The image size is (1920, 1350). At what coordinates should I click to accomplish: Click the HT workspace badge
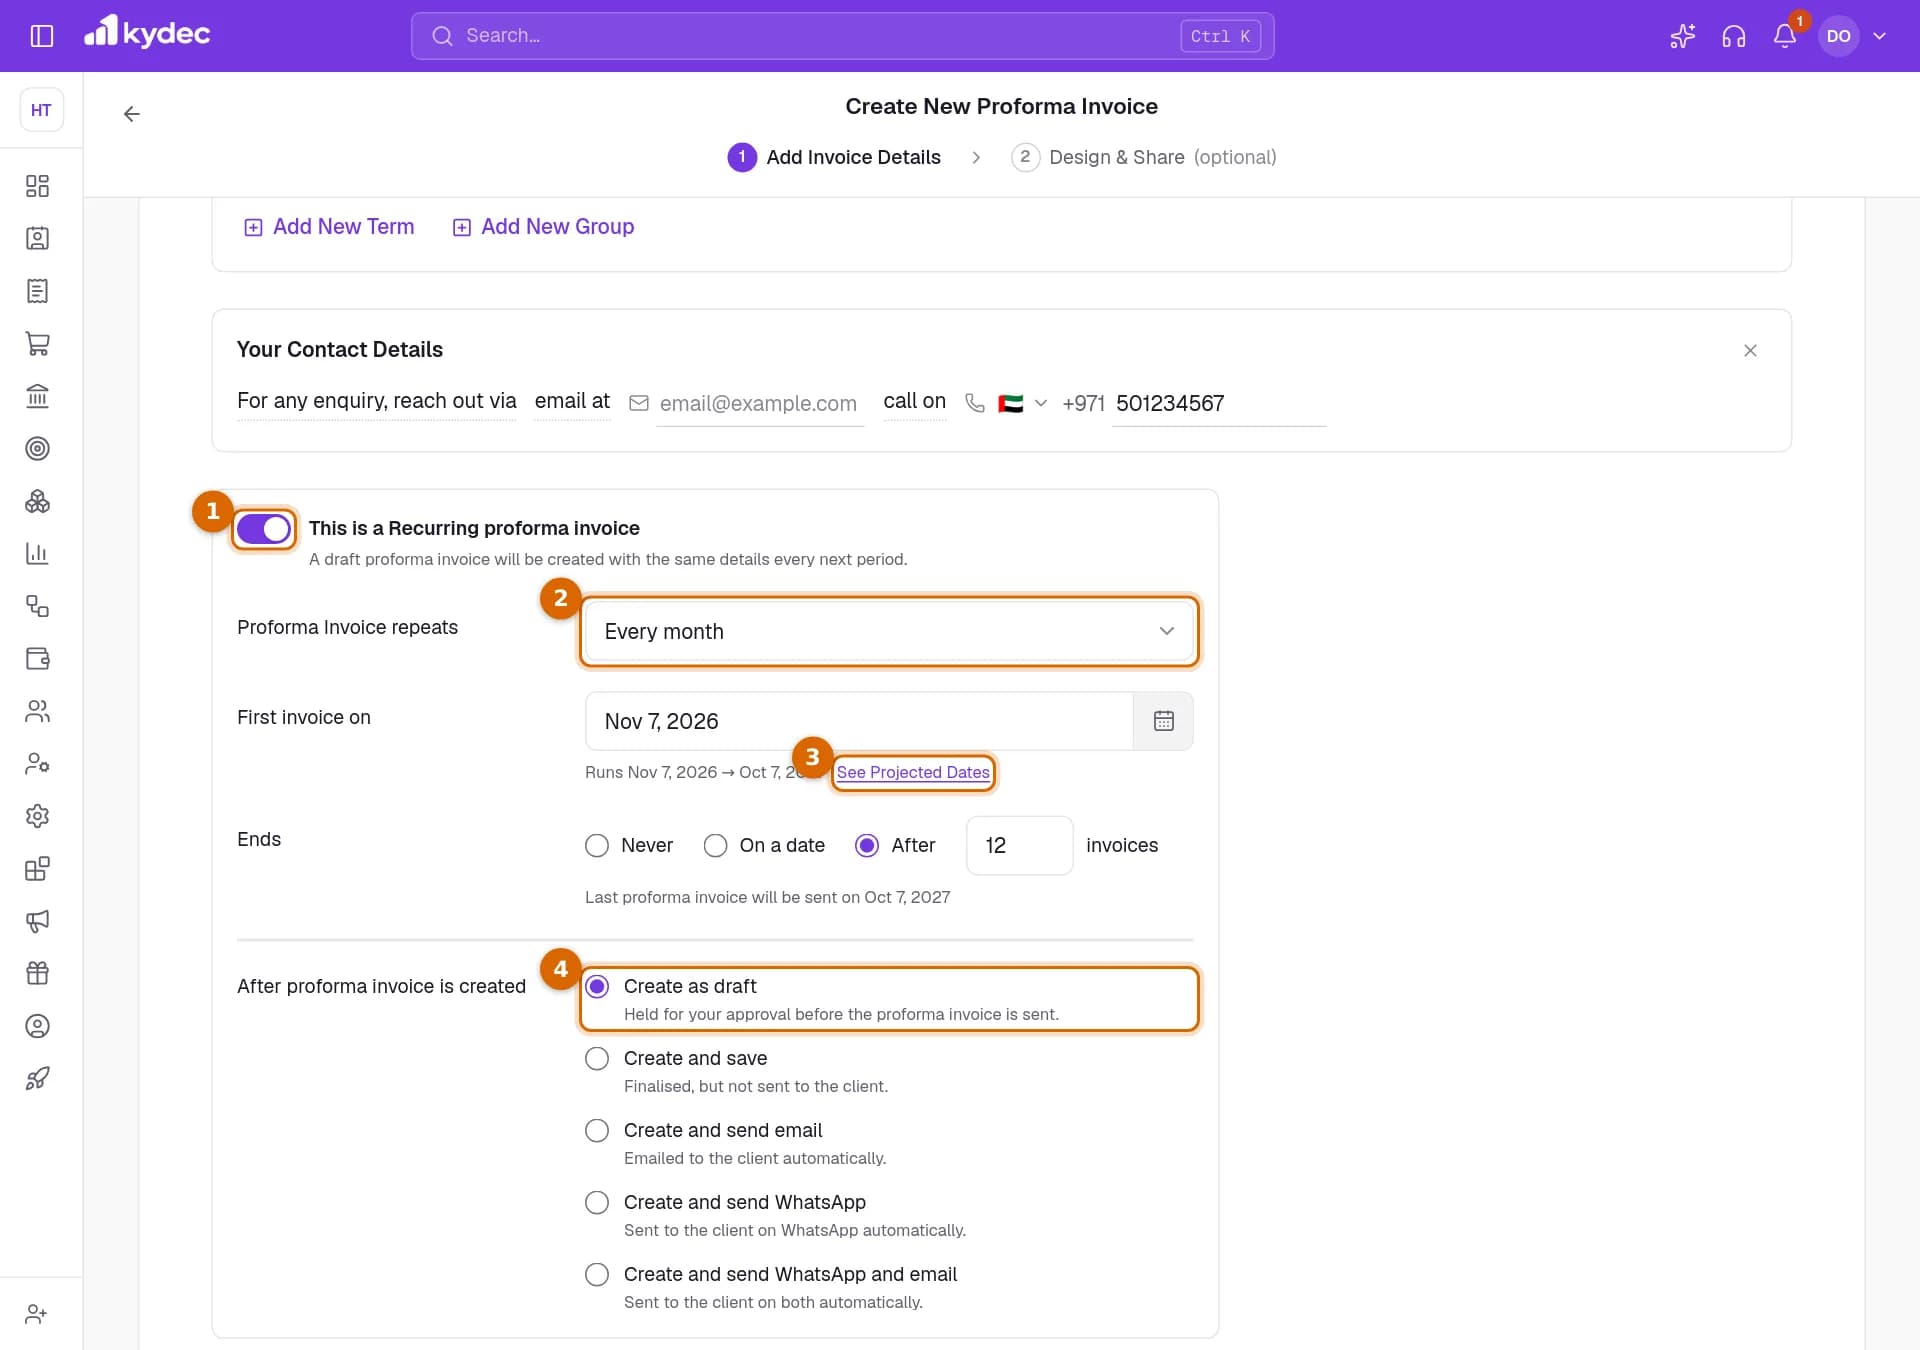[41, 110]
